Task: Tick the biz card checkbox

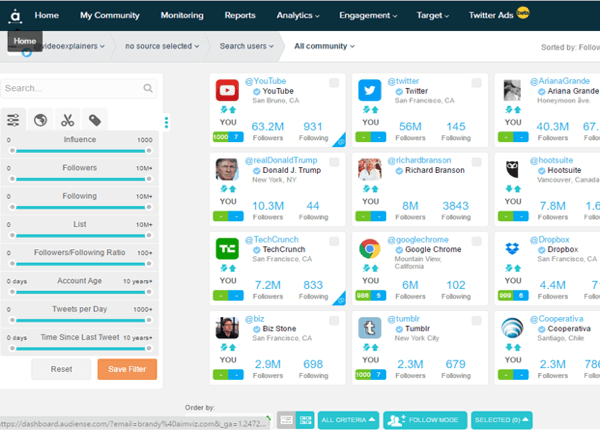Action: pyautogui.click(x=334, y=320)
